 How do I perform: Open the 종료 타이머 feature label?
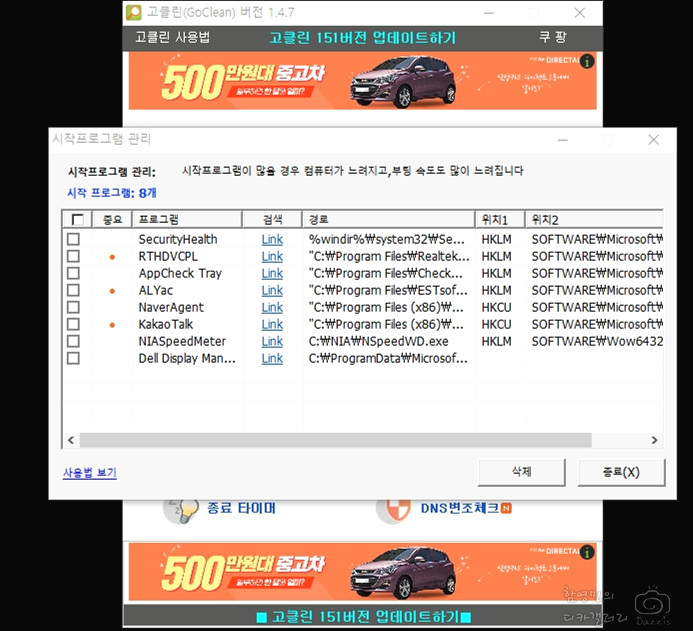click(241, 508)
